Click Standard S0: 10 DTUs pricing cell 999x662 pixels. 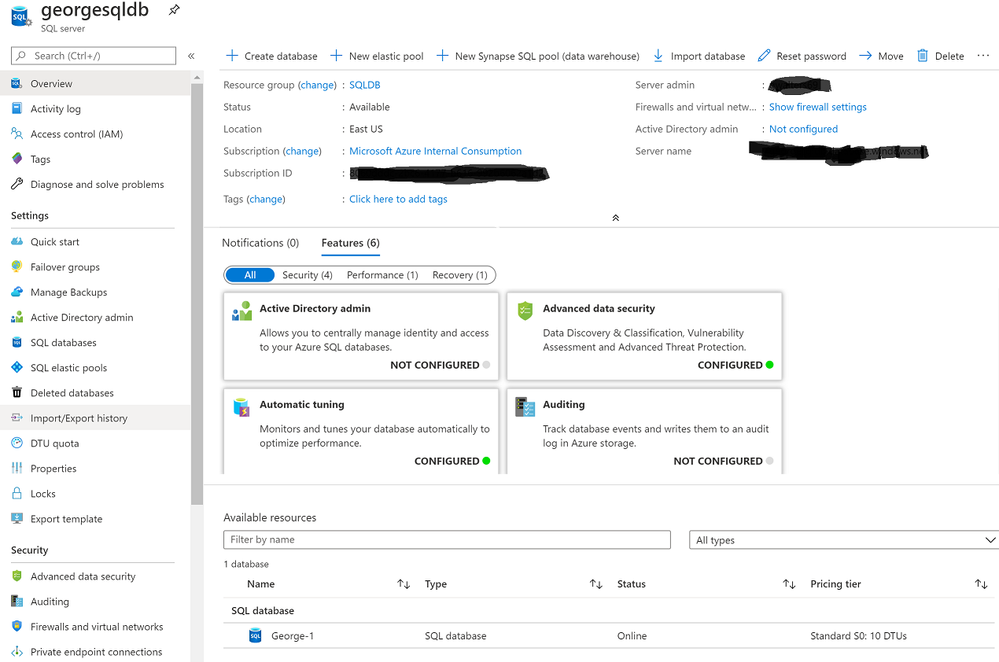coord(858,636)
